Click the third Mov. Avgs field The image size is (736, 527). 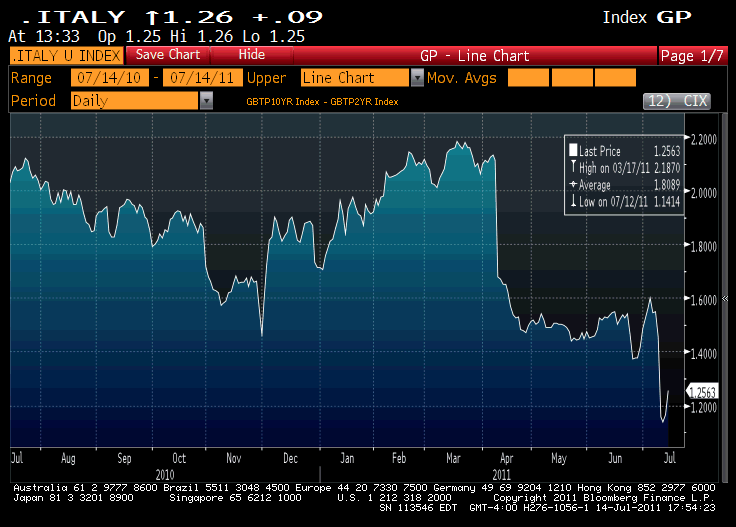pyautogui.click(x=615, y=77)
